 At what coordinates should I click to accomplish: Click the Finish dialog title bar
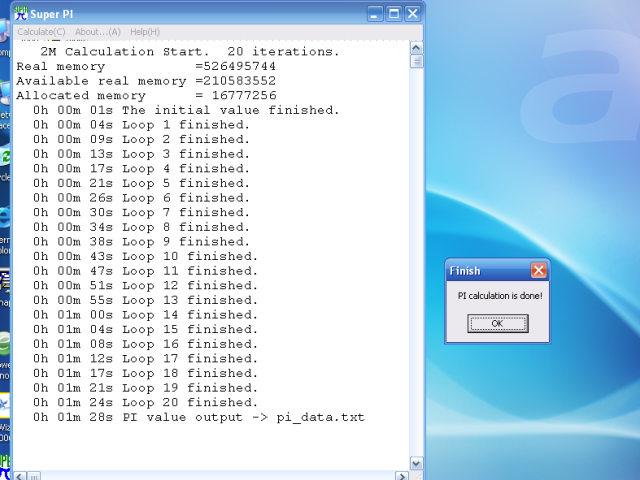point(485,270)
